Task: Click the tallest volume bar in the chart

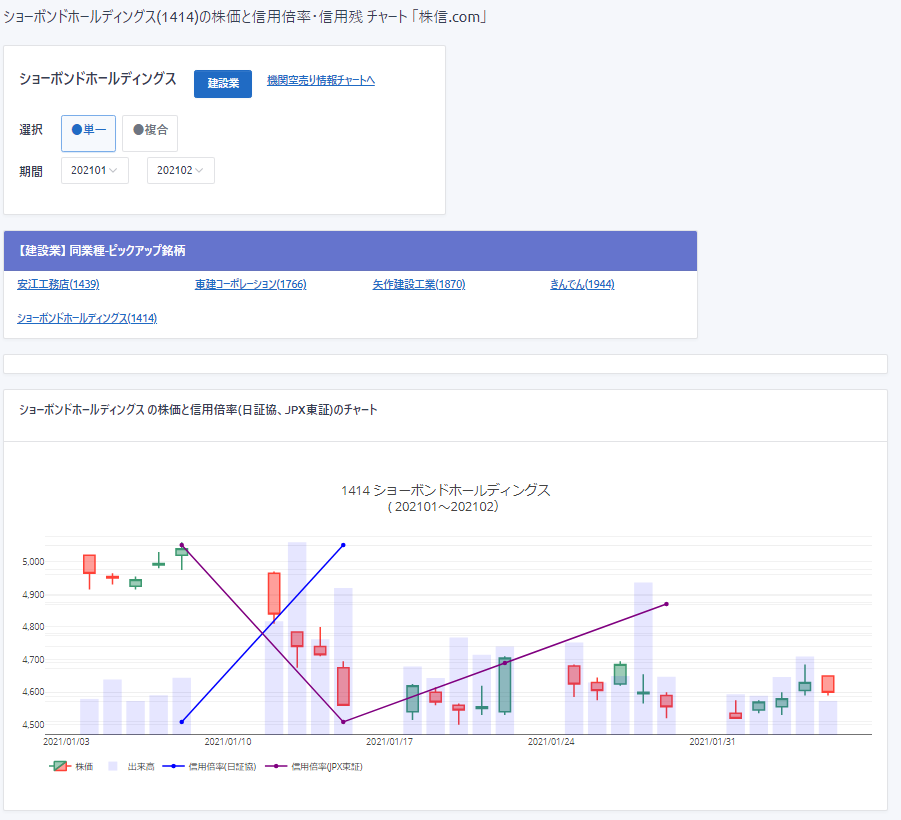Action: (x=297, y=640)
